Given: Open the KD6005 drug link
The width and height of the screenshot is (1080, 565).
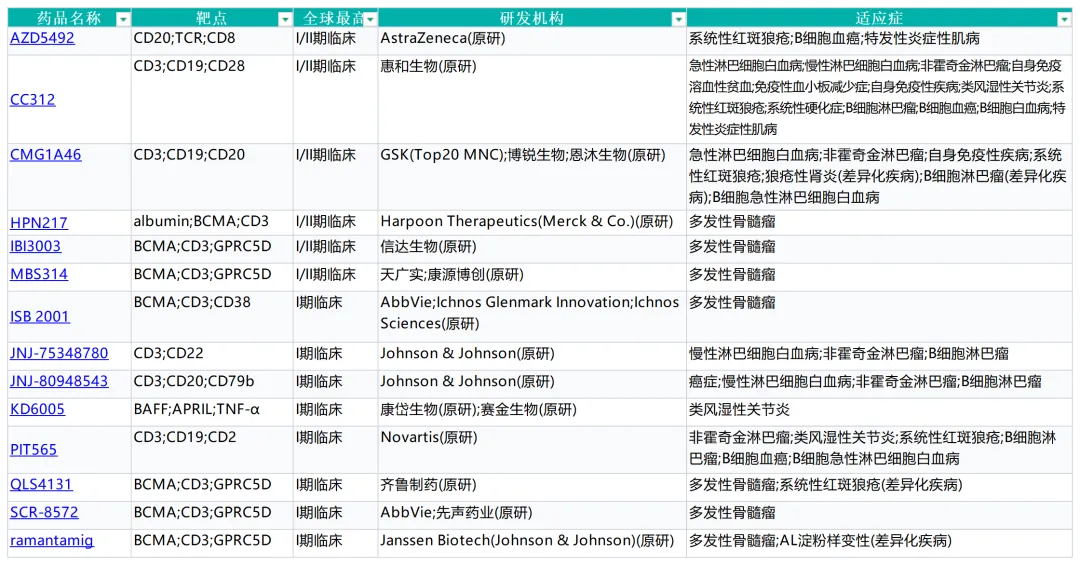Looking at the screenshot, I should click(37, 409).
